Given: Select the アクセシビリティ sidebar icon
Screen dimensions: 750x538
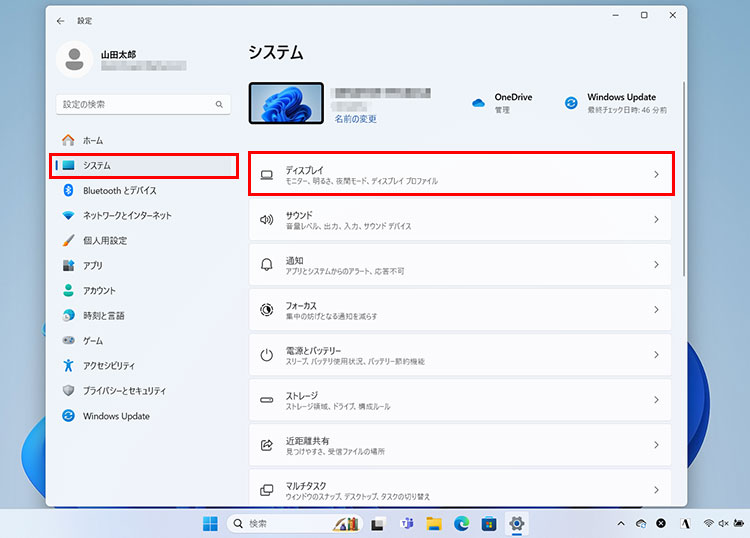Looking at the screenshot, I should pyautogui.click(x=69, y=365).
